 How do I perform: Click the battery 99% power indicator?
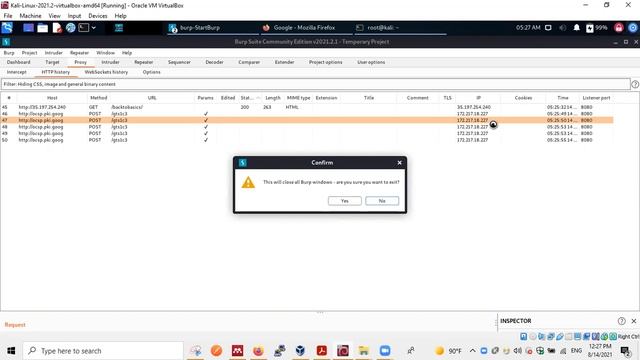[x=596, y=28]
